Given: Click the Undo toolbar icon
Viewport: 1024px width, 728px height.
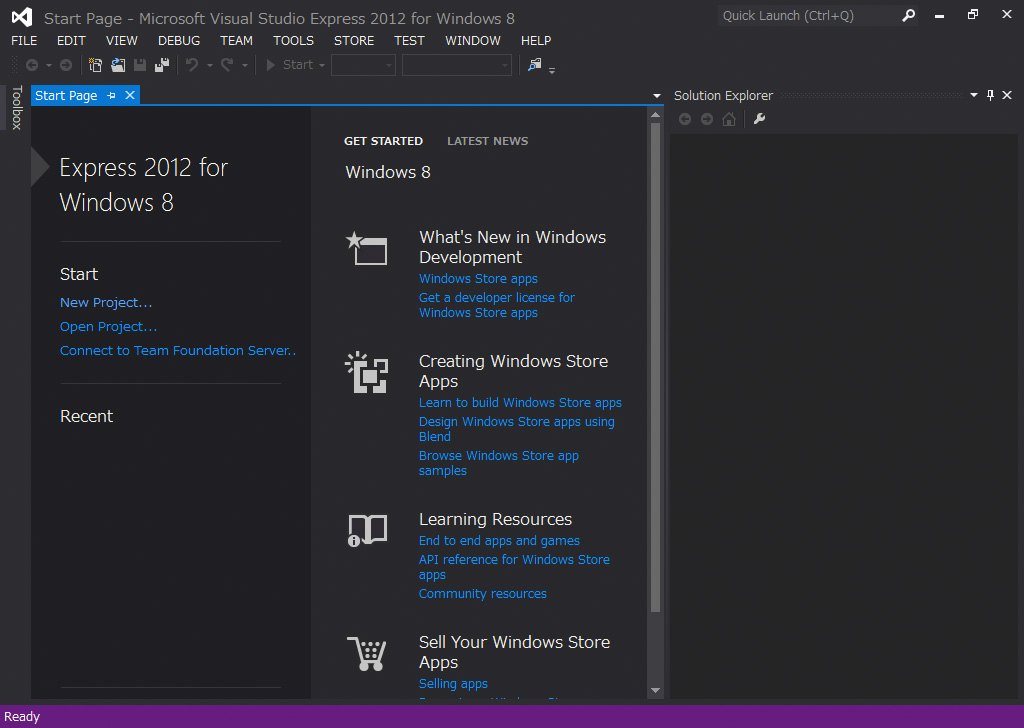Looking at the screenshot, I should pyautogui.click(x=192, y=65).
